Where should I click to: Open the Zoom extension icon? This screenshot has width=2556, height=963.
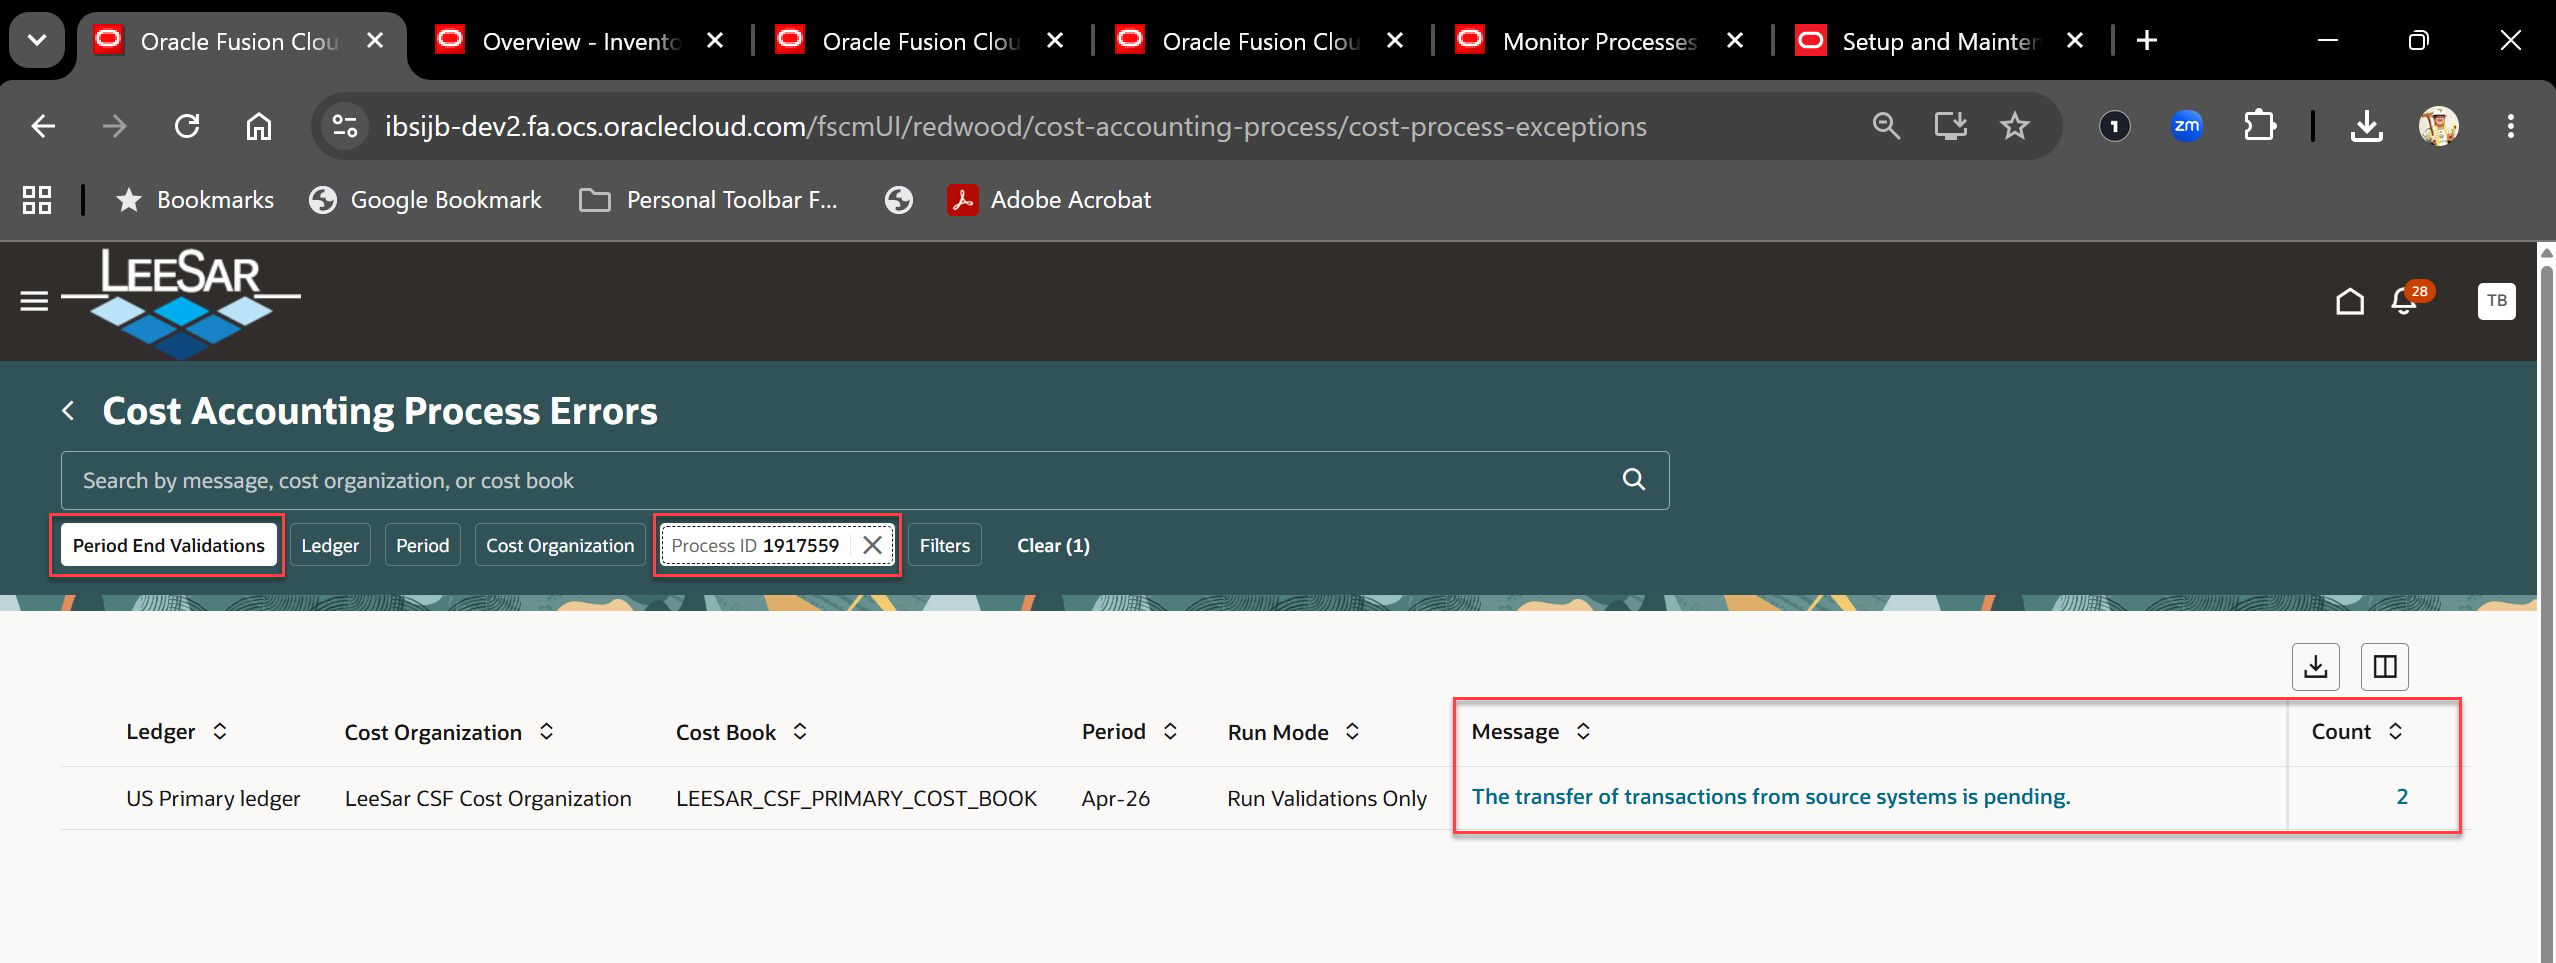(2186, 126)
